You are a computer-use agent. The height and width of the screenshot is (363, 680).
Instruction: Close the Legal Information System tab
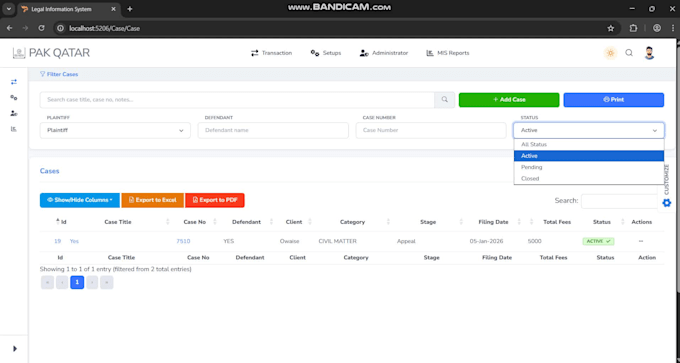(114, 9)
